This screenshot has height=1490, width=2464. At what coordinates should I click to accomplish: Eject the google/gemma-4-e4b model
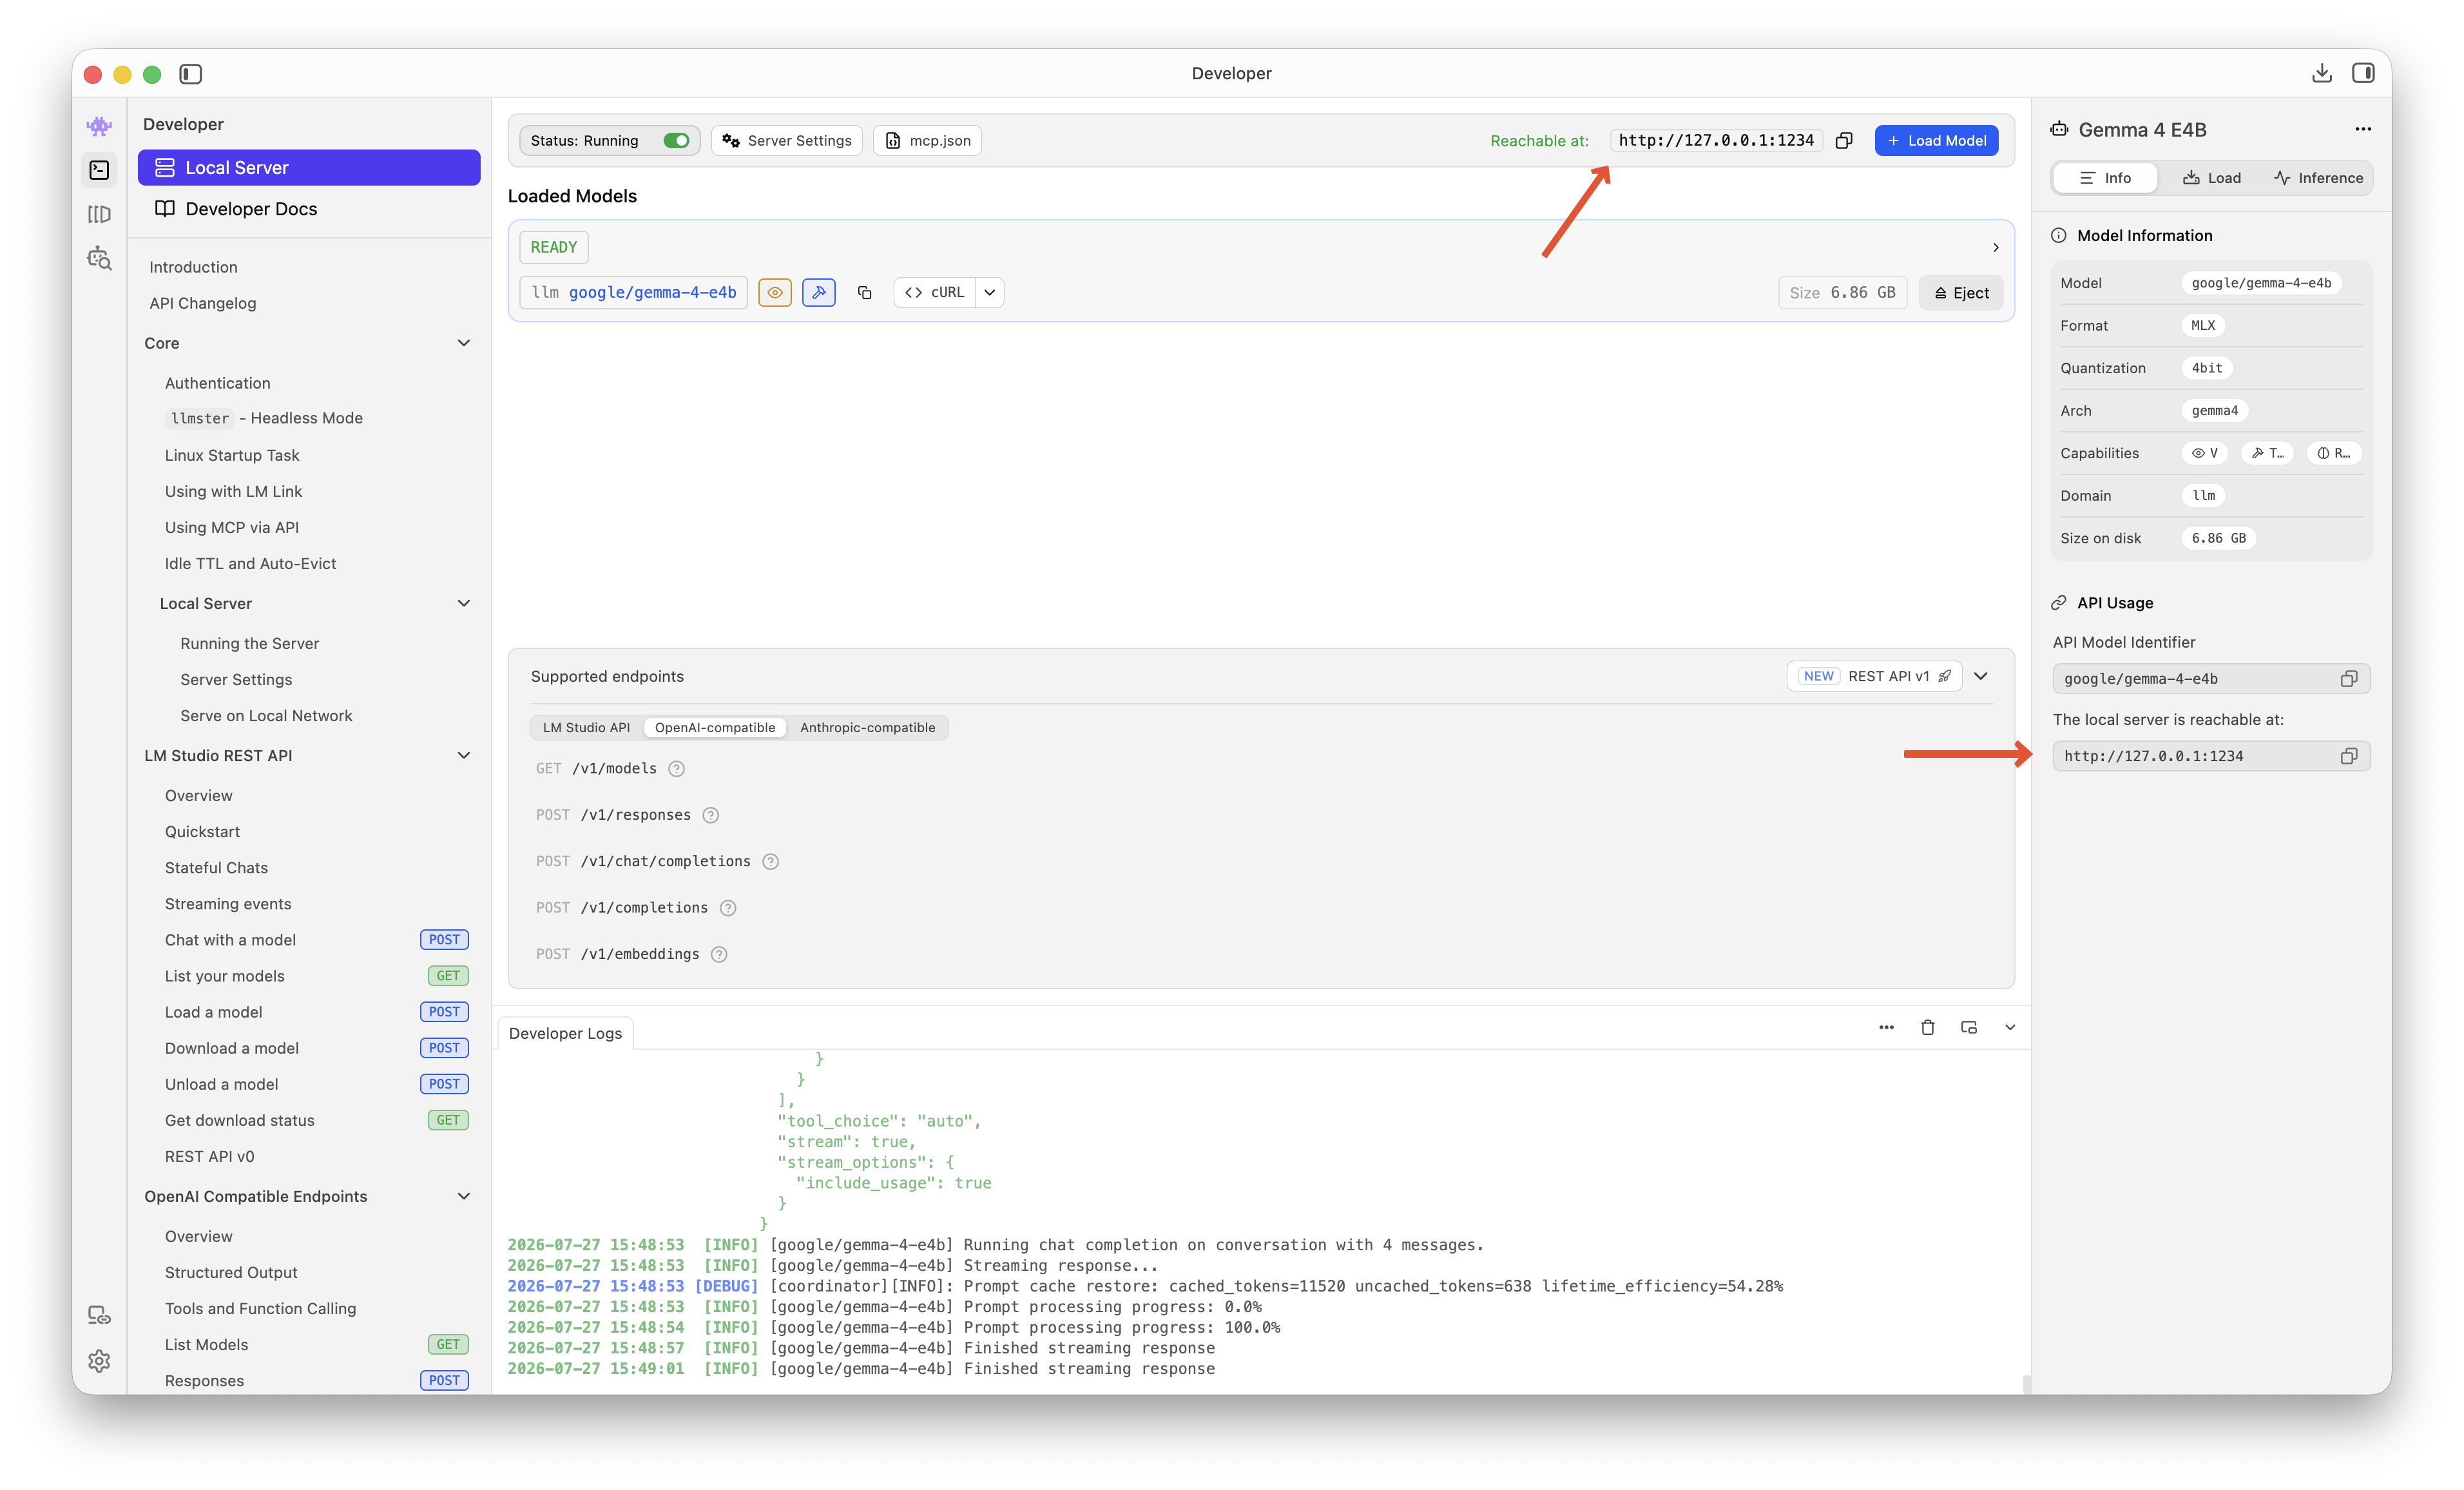pos(1961,293)
